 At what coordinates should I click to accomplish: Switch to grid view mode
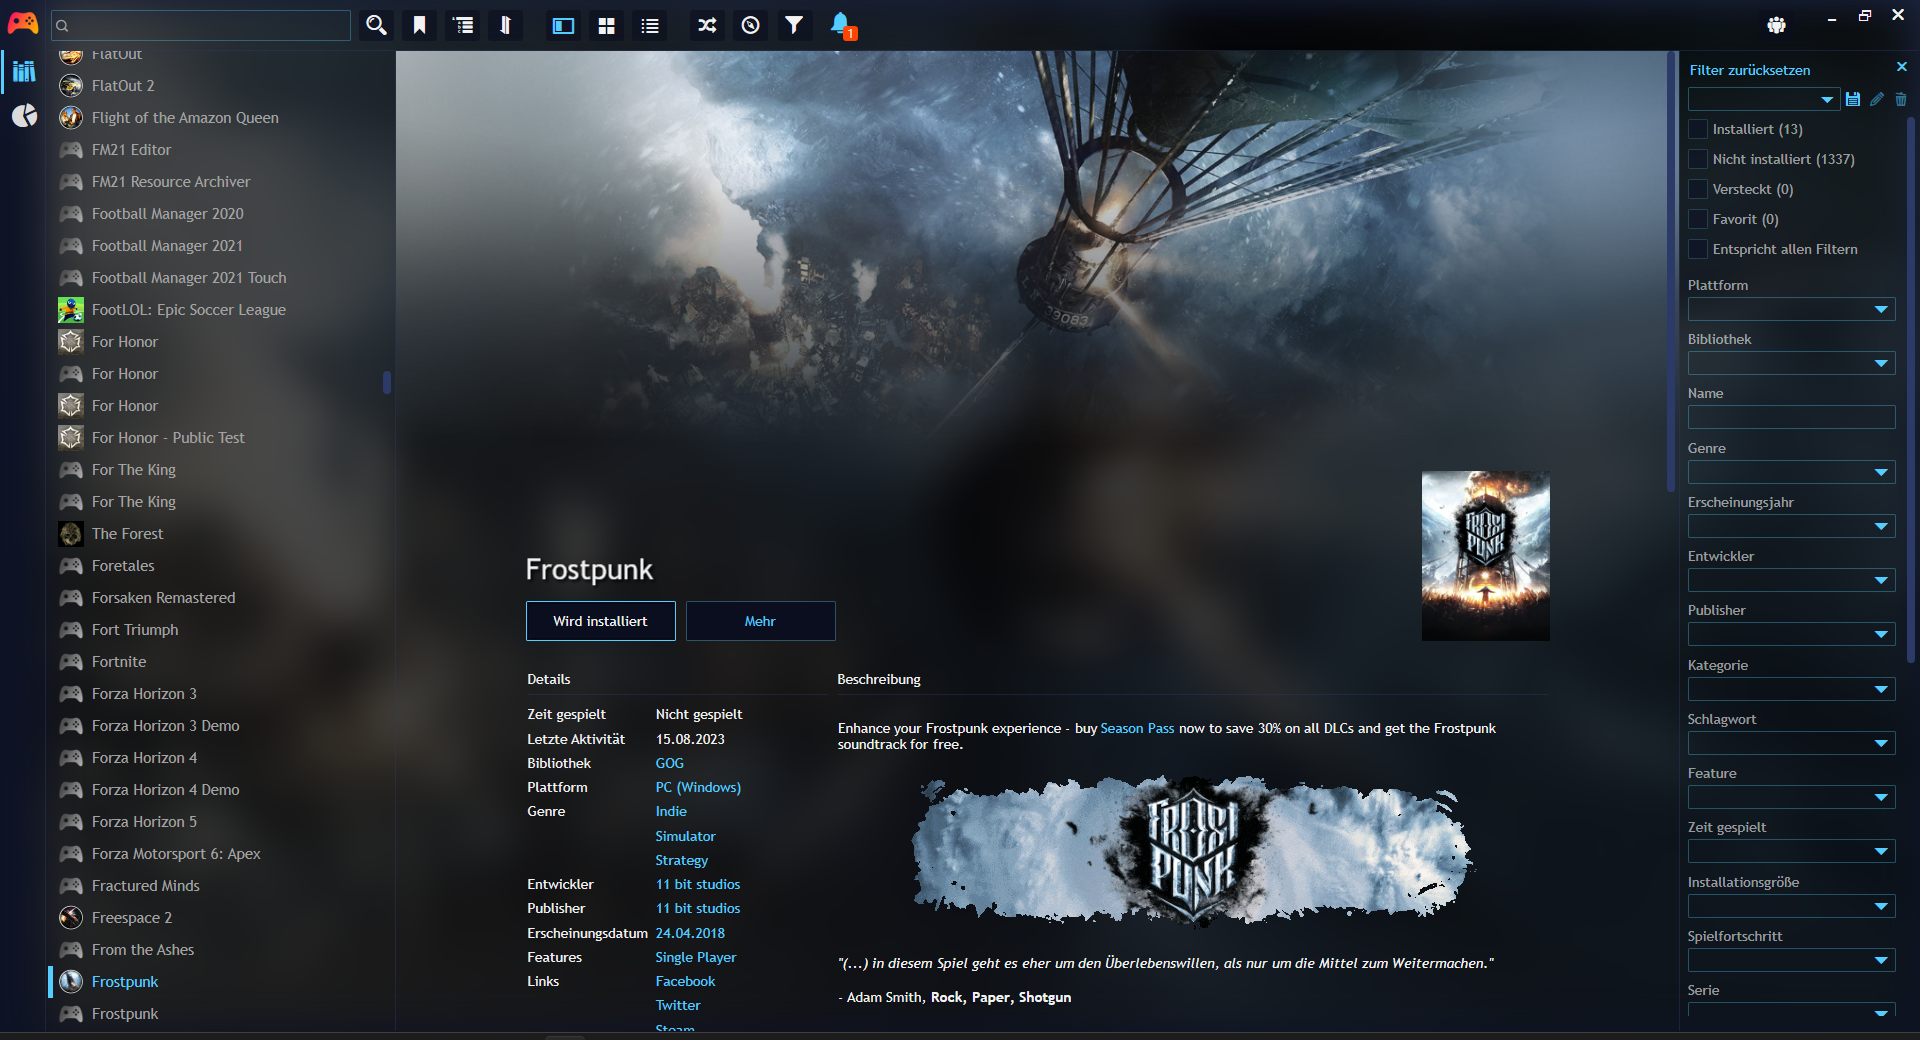click(x=606, y=25)
